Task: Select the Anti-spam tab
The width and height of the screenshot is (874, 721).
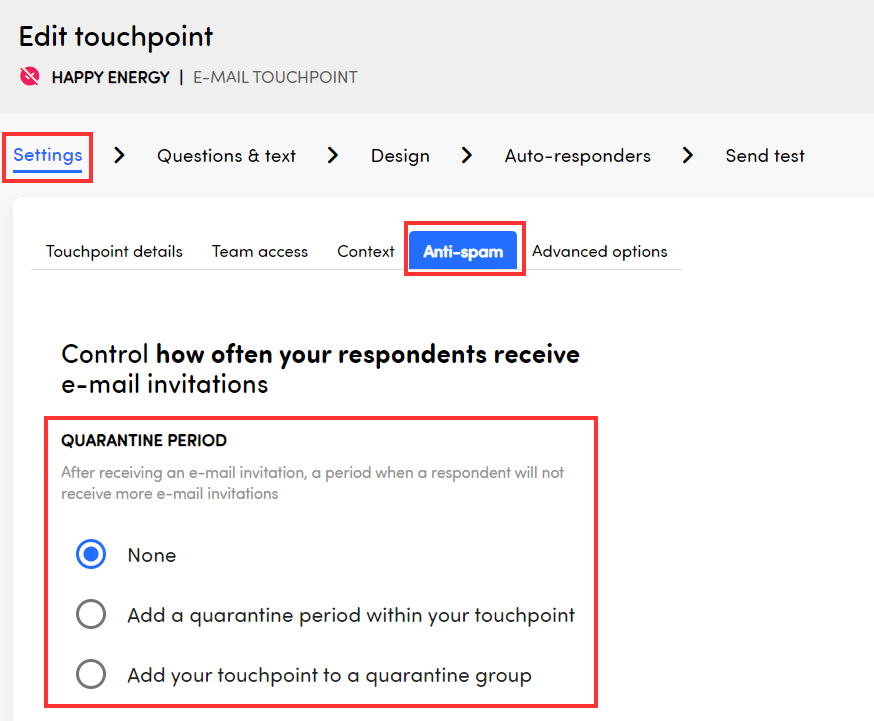Action: (x=463, y=251)
